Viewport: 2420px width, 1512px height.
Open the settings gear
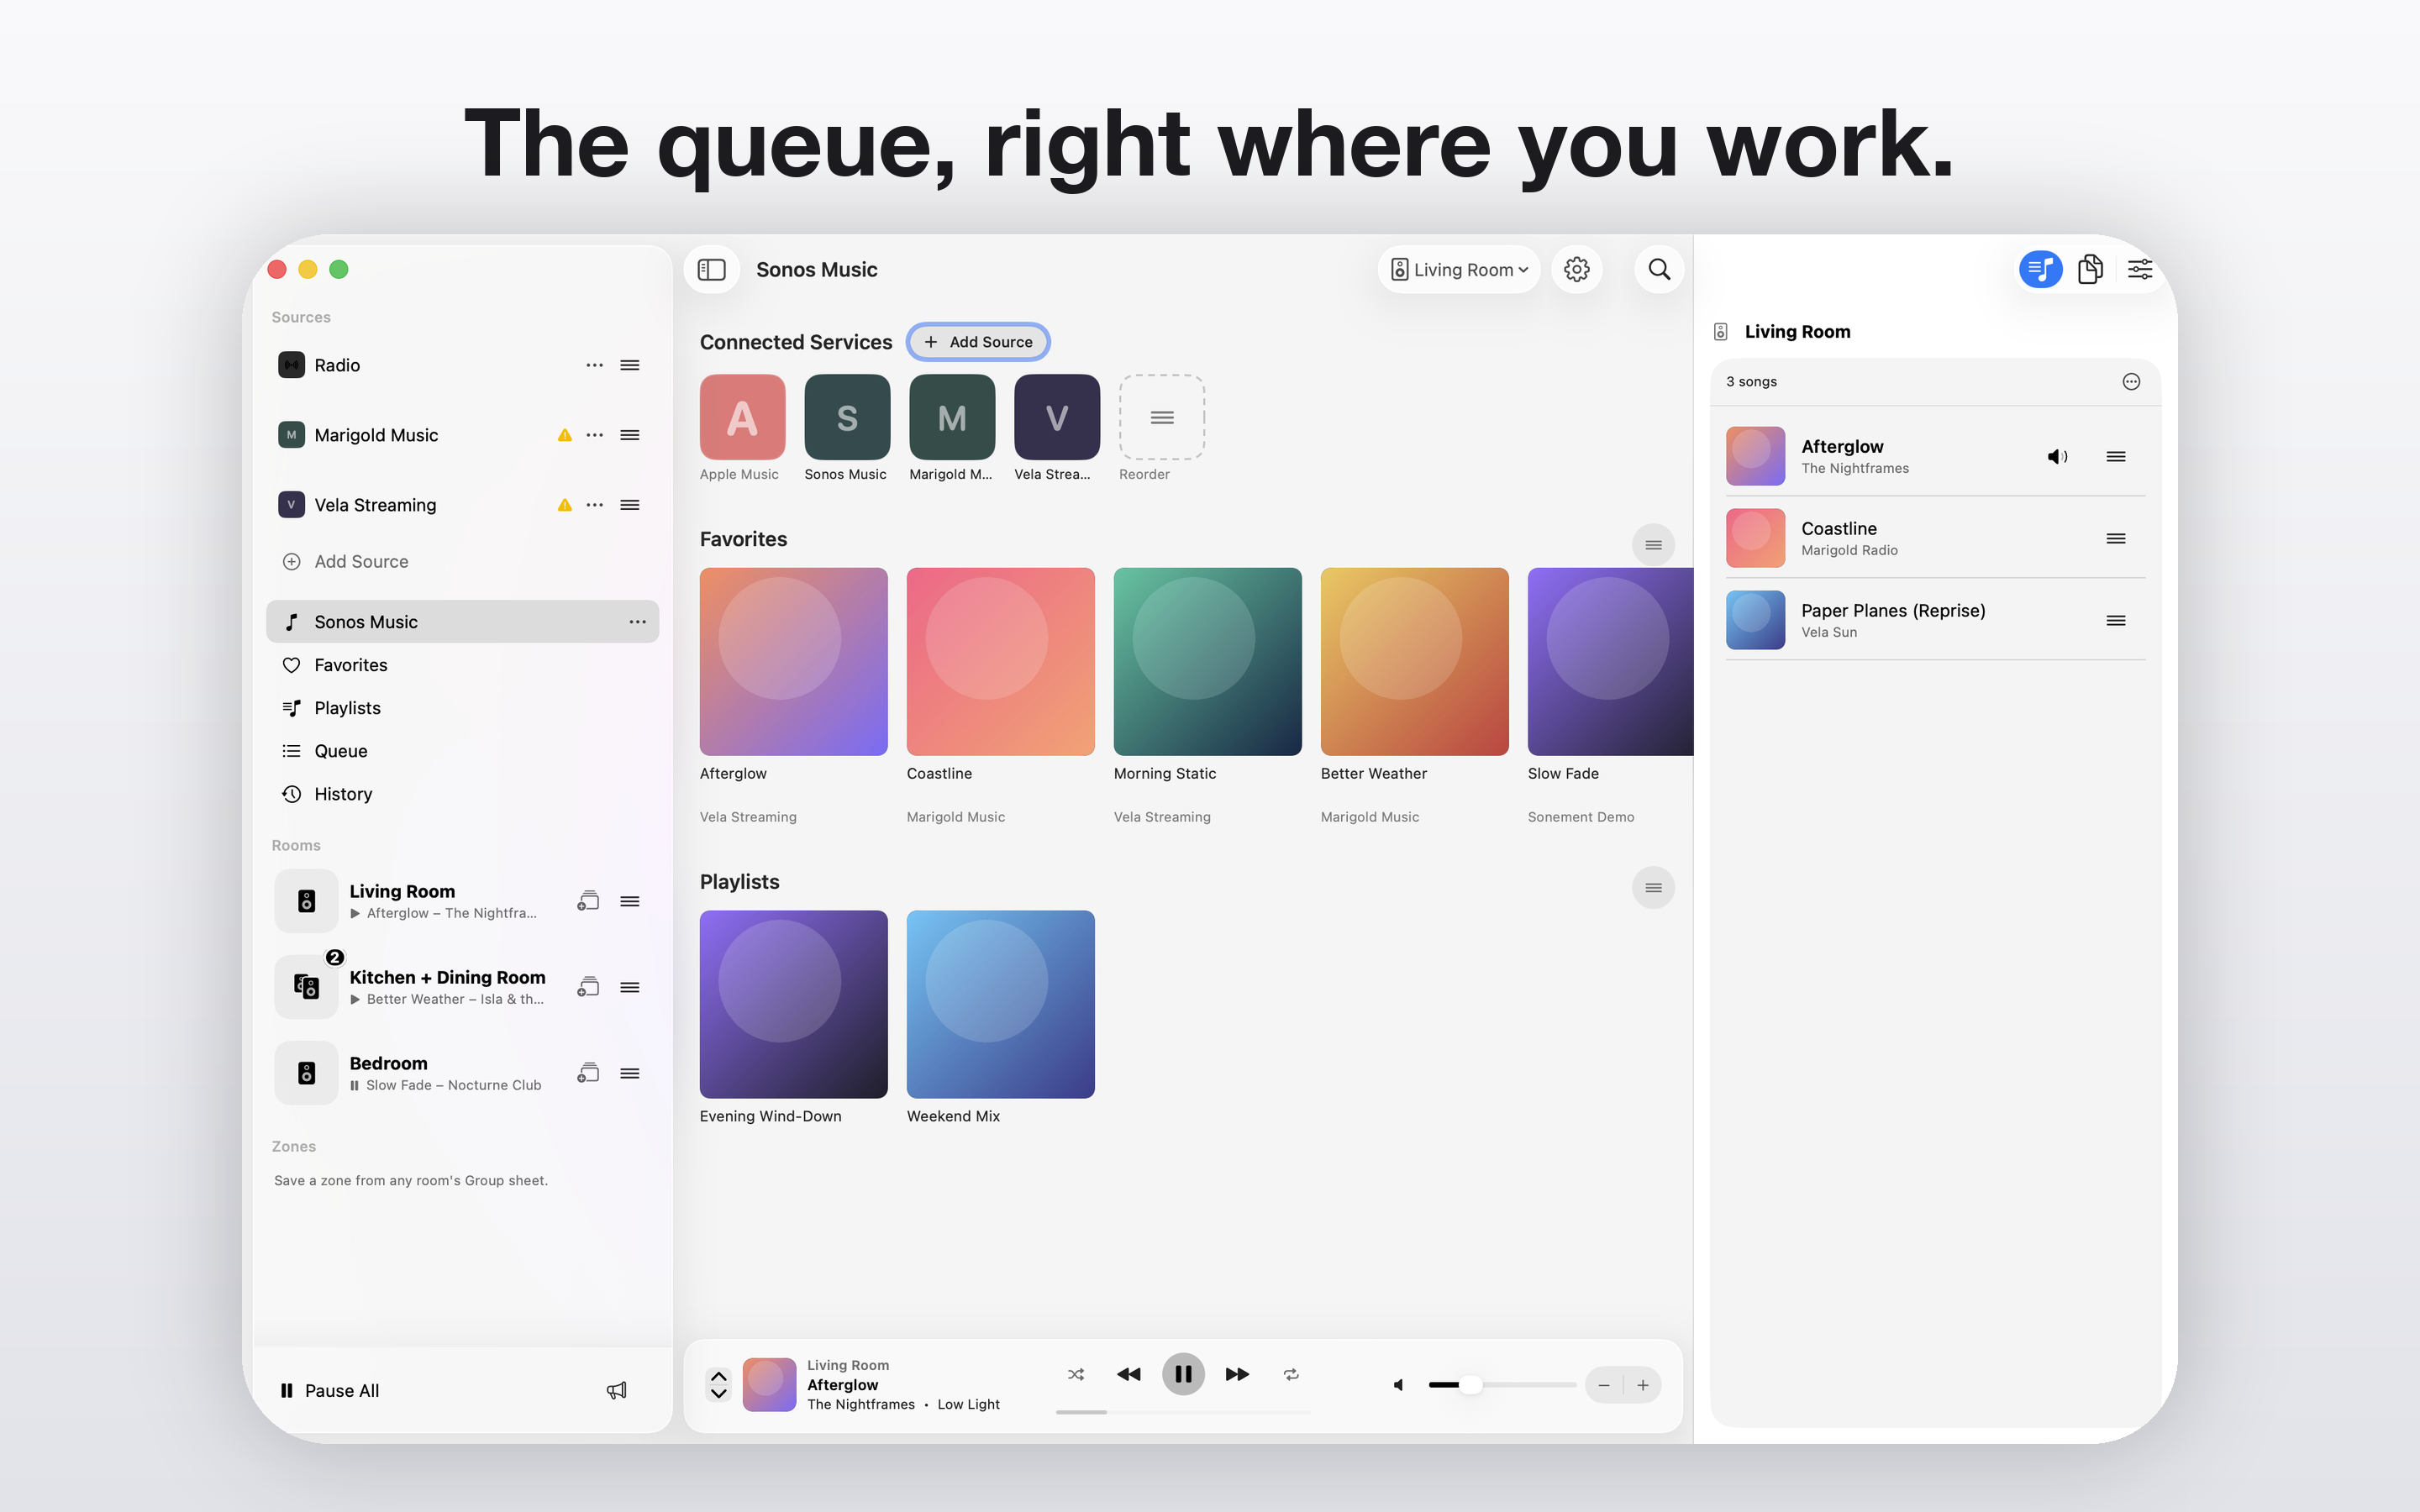tap(1576, 269)
